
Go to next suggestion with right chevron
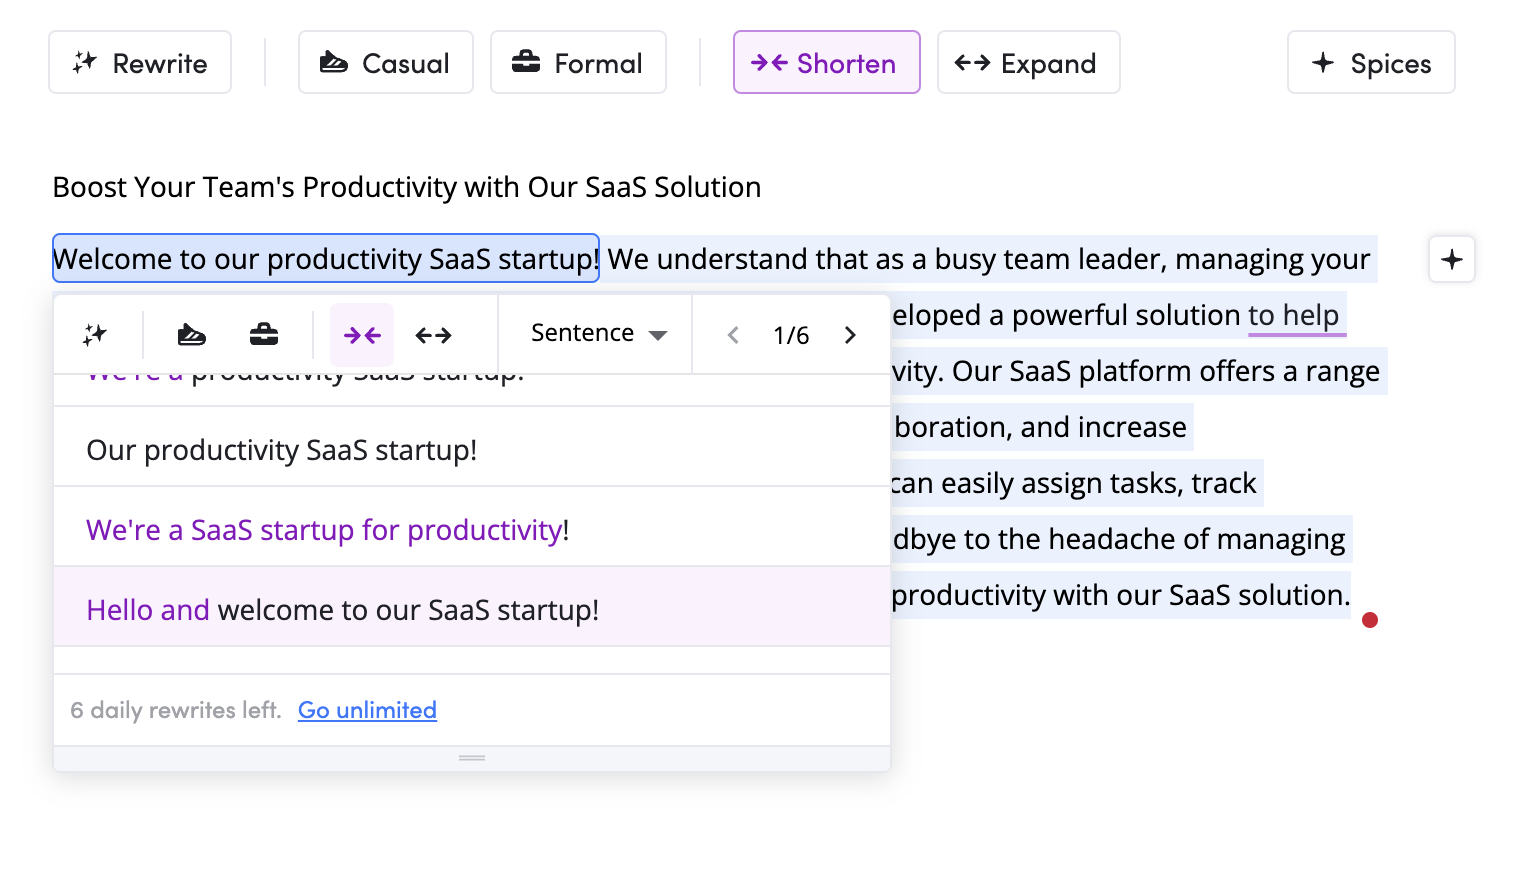point(850,335)
